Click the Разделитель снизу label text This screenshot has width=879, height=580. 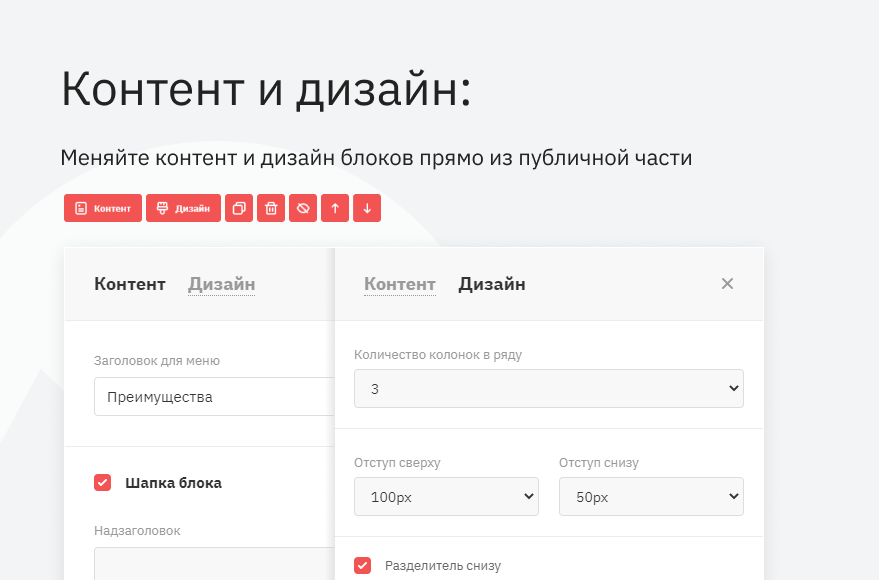click(x=443, y=566)
